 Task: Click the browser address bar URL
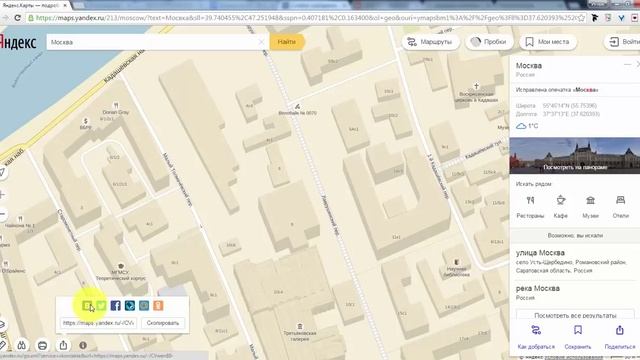(x=305, y=18)
